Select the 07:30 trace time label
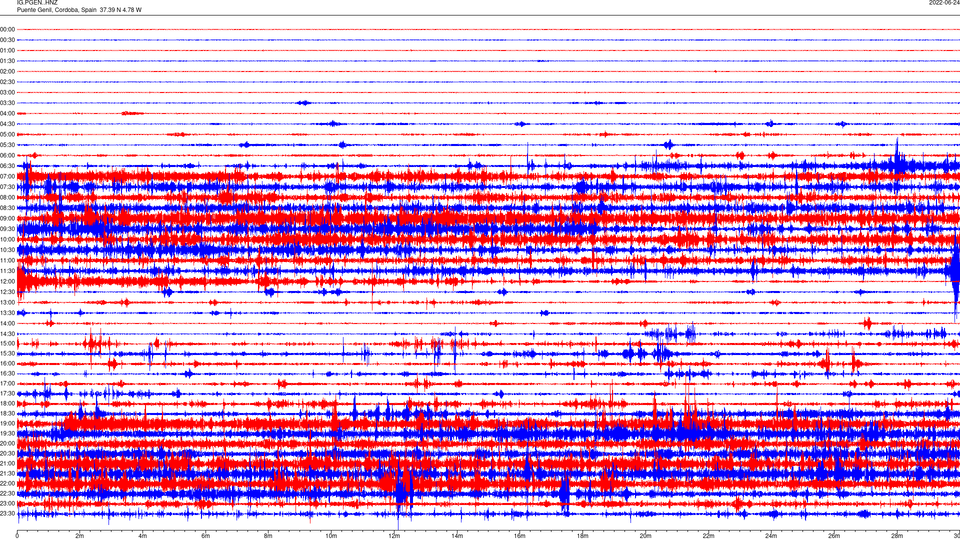Image resolution: width=960 pixels, height=540 pixels. point(7,187)
